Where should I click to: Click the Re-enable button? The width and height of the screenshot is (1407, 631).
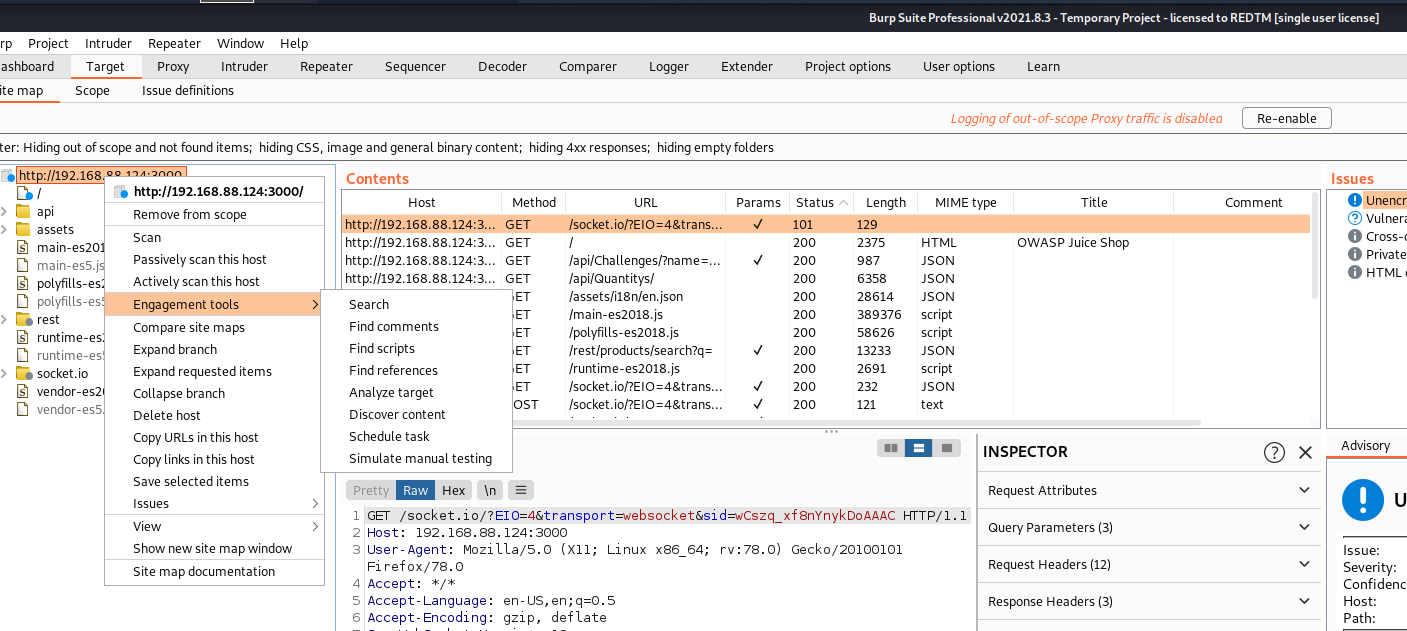click(1286, 117)
